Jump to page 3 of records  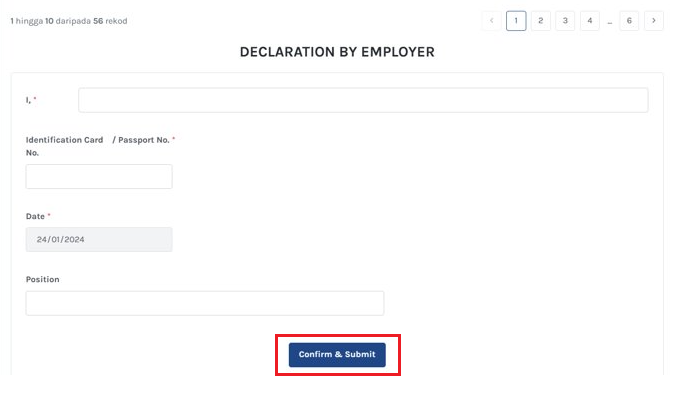(565, 21)
